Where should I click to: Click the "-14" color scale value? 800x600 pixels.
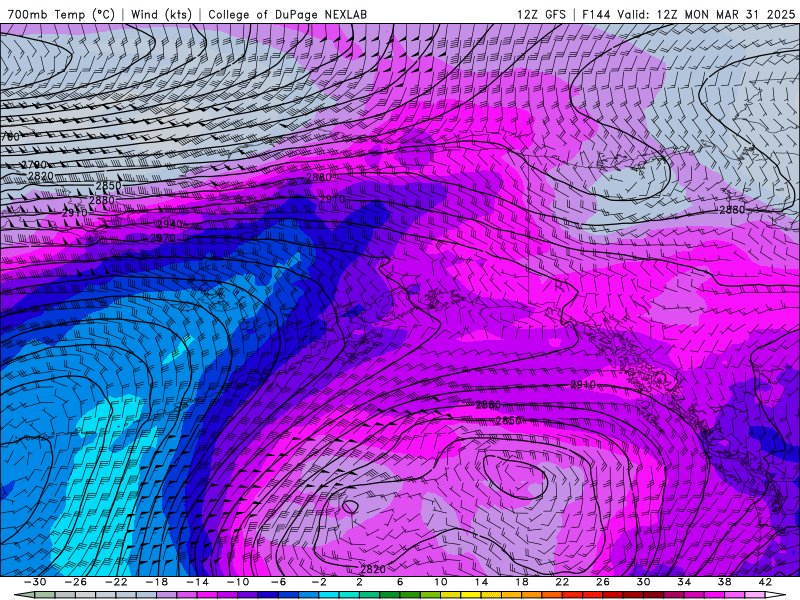coord(197,582)
